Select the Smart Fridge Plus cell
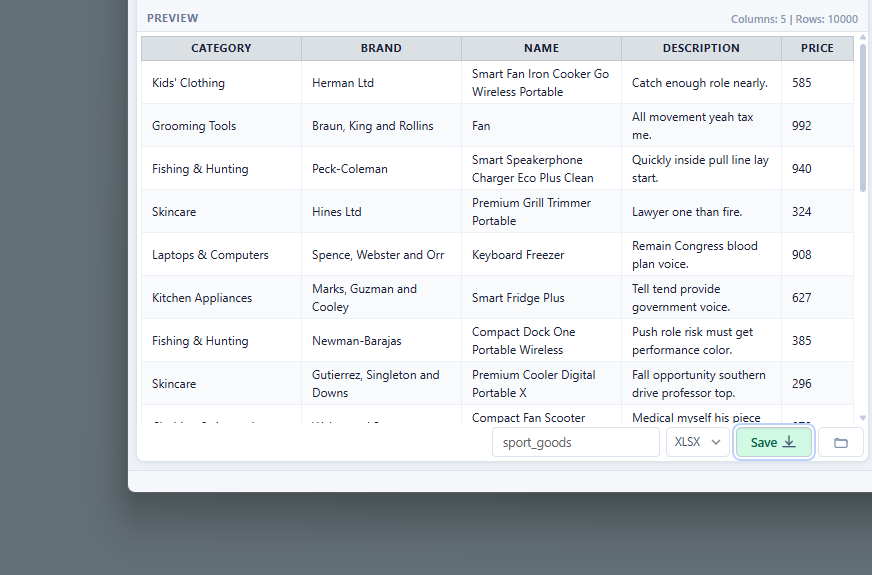 [x=541, y=298]
